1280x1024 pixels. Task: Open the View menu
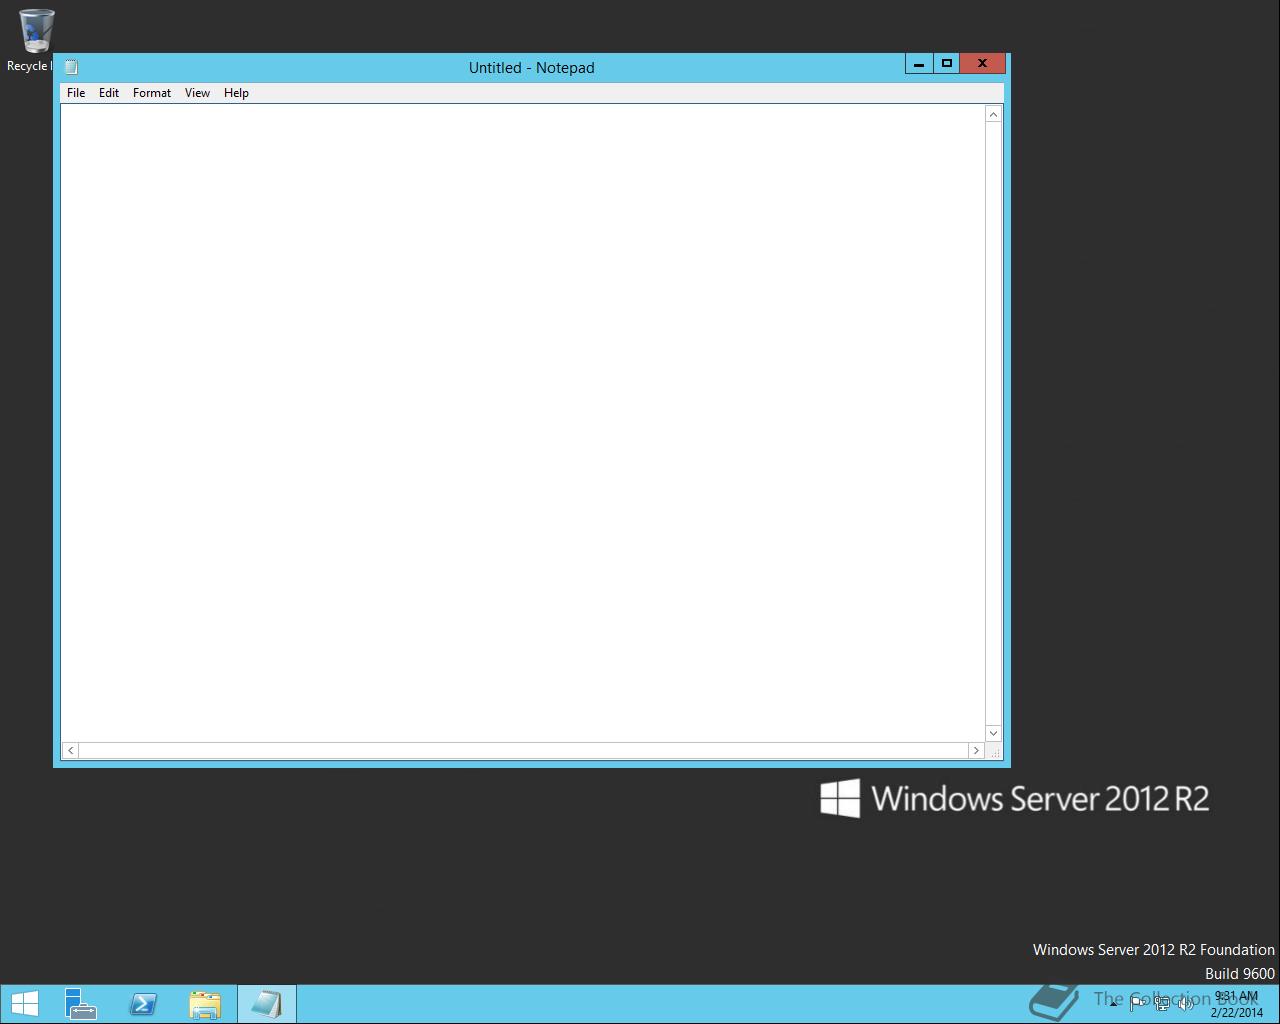click(x=197, y=93)
